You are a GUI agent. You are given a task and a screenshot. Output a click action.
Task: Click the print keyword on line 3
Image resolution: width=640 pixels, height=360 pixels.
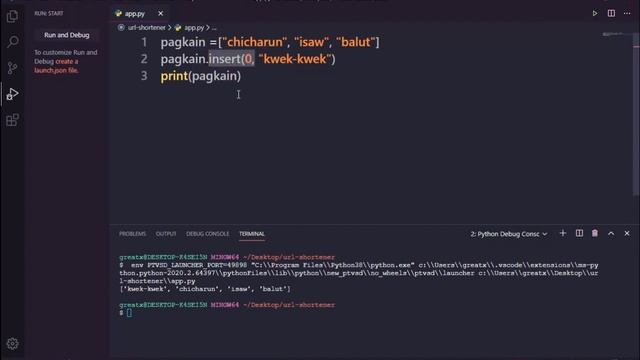pyautogui.click(x=174, y=76)
